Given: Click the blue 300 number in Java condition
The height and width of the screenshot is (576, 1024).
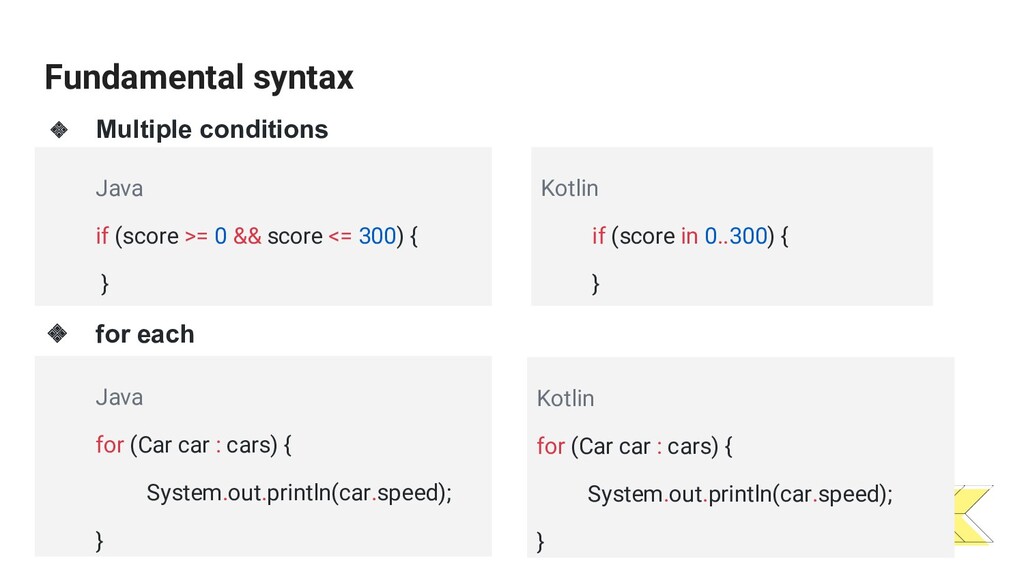Looking at the screenshot, I should tap(377, 236).
